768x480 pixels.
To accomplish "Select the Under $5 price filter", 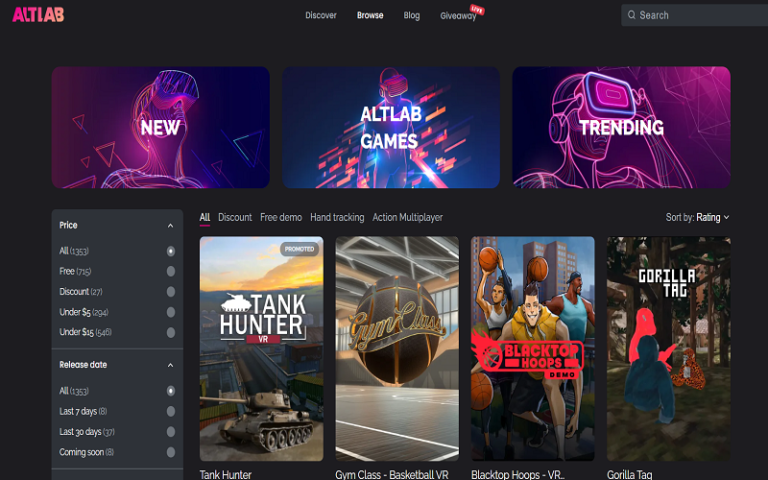I will [x=171, y=312].
